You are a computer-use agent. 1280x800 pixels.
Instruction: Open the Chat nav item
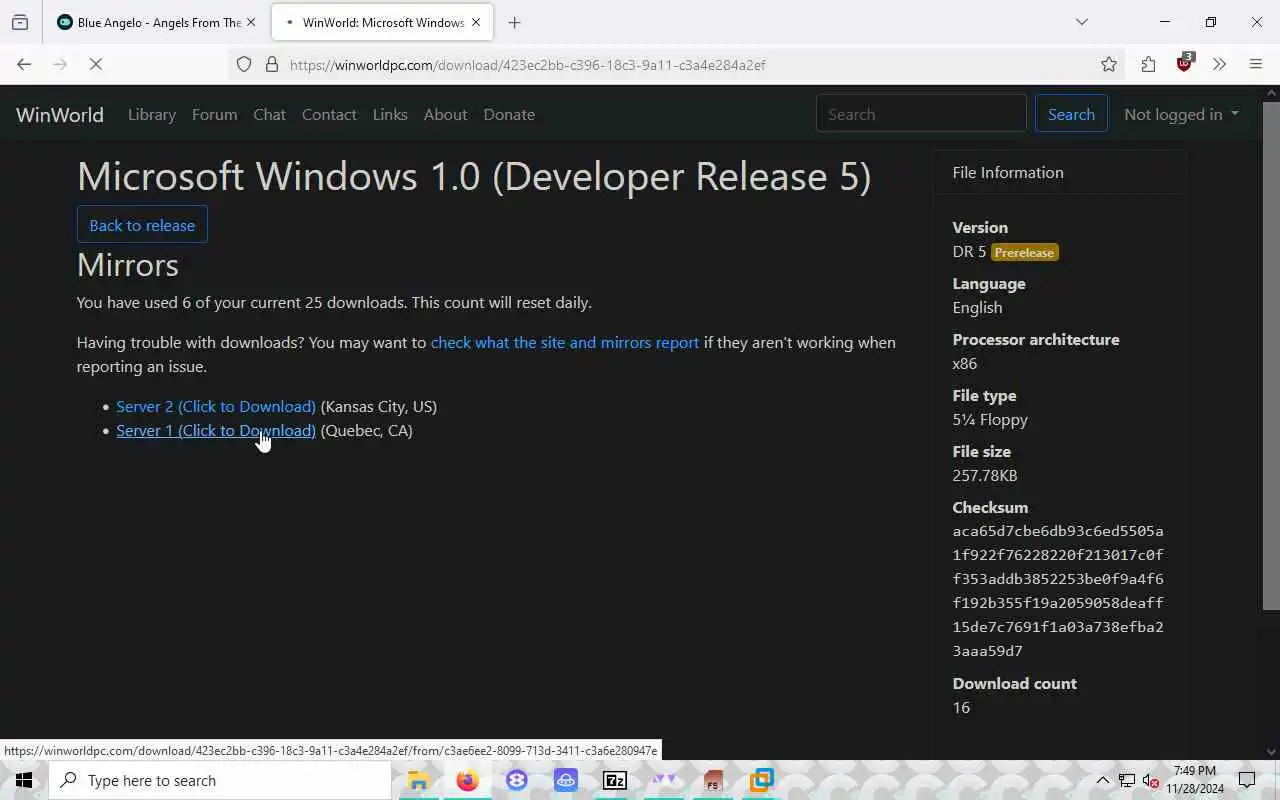270,114
